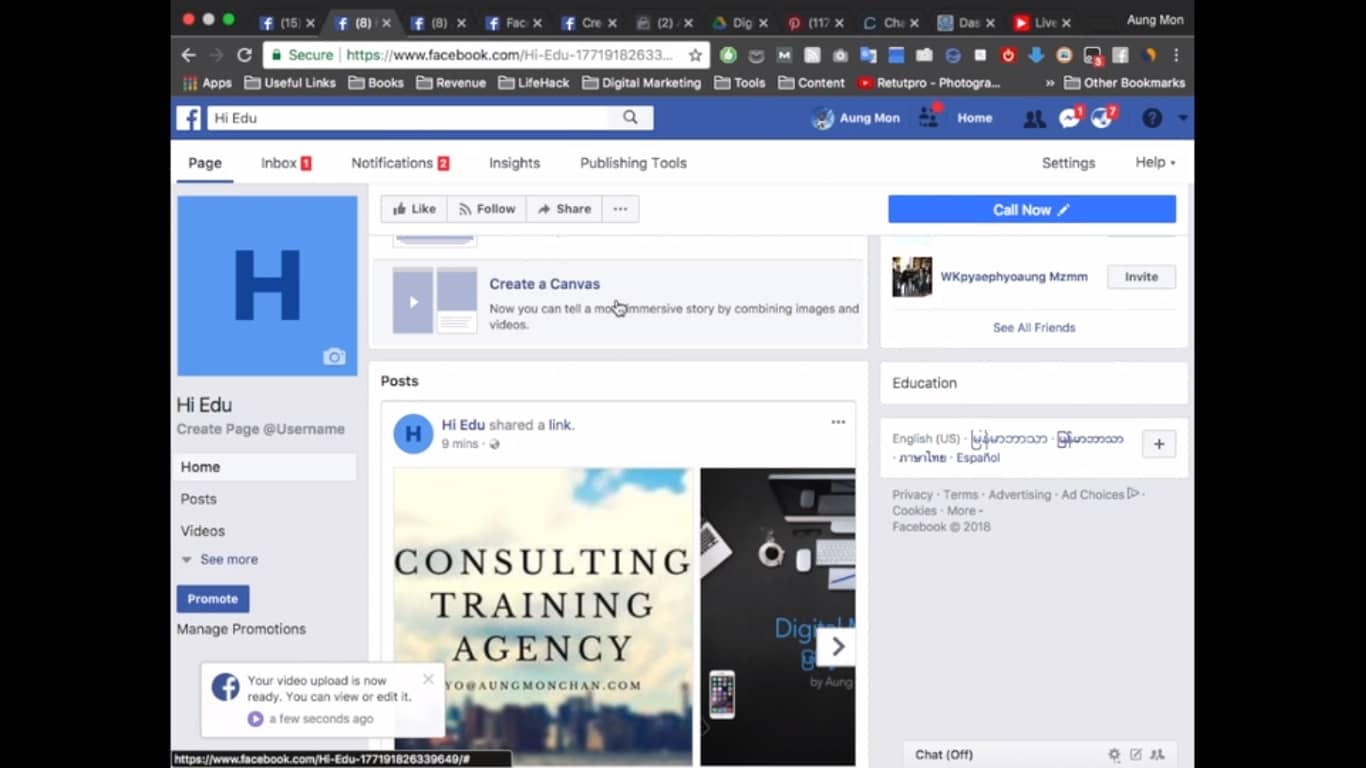This screenshot has width=1366, height=768.
Task: Open the Help dropdown menu
Action: (x=1155, y=163)
